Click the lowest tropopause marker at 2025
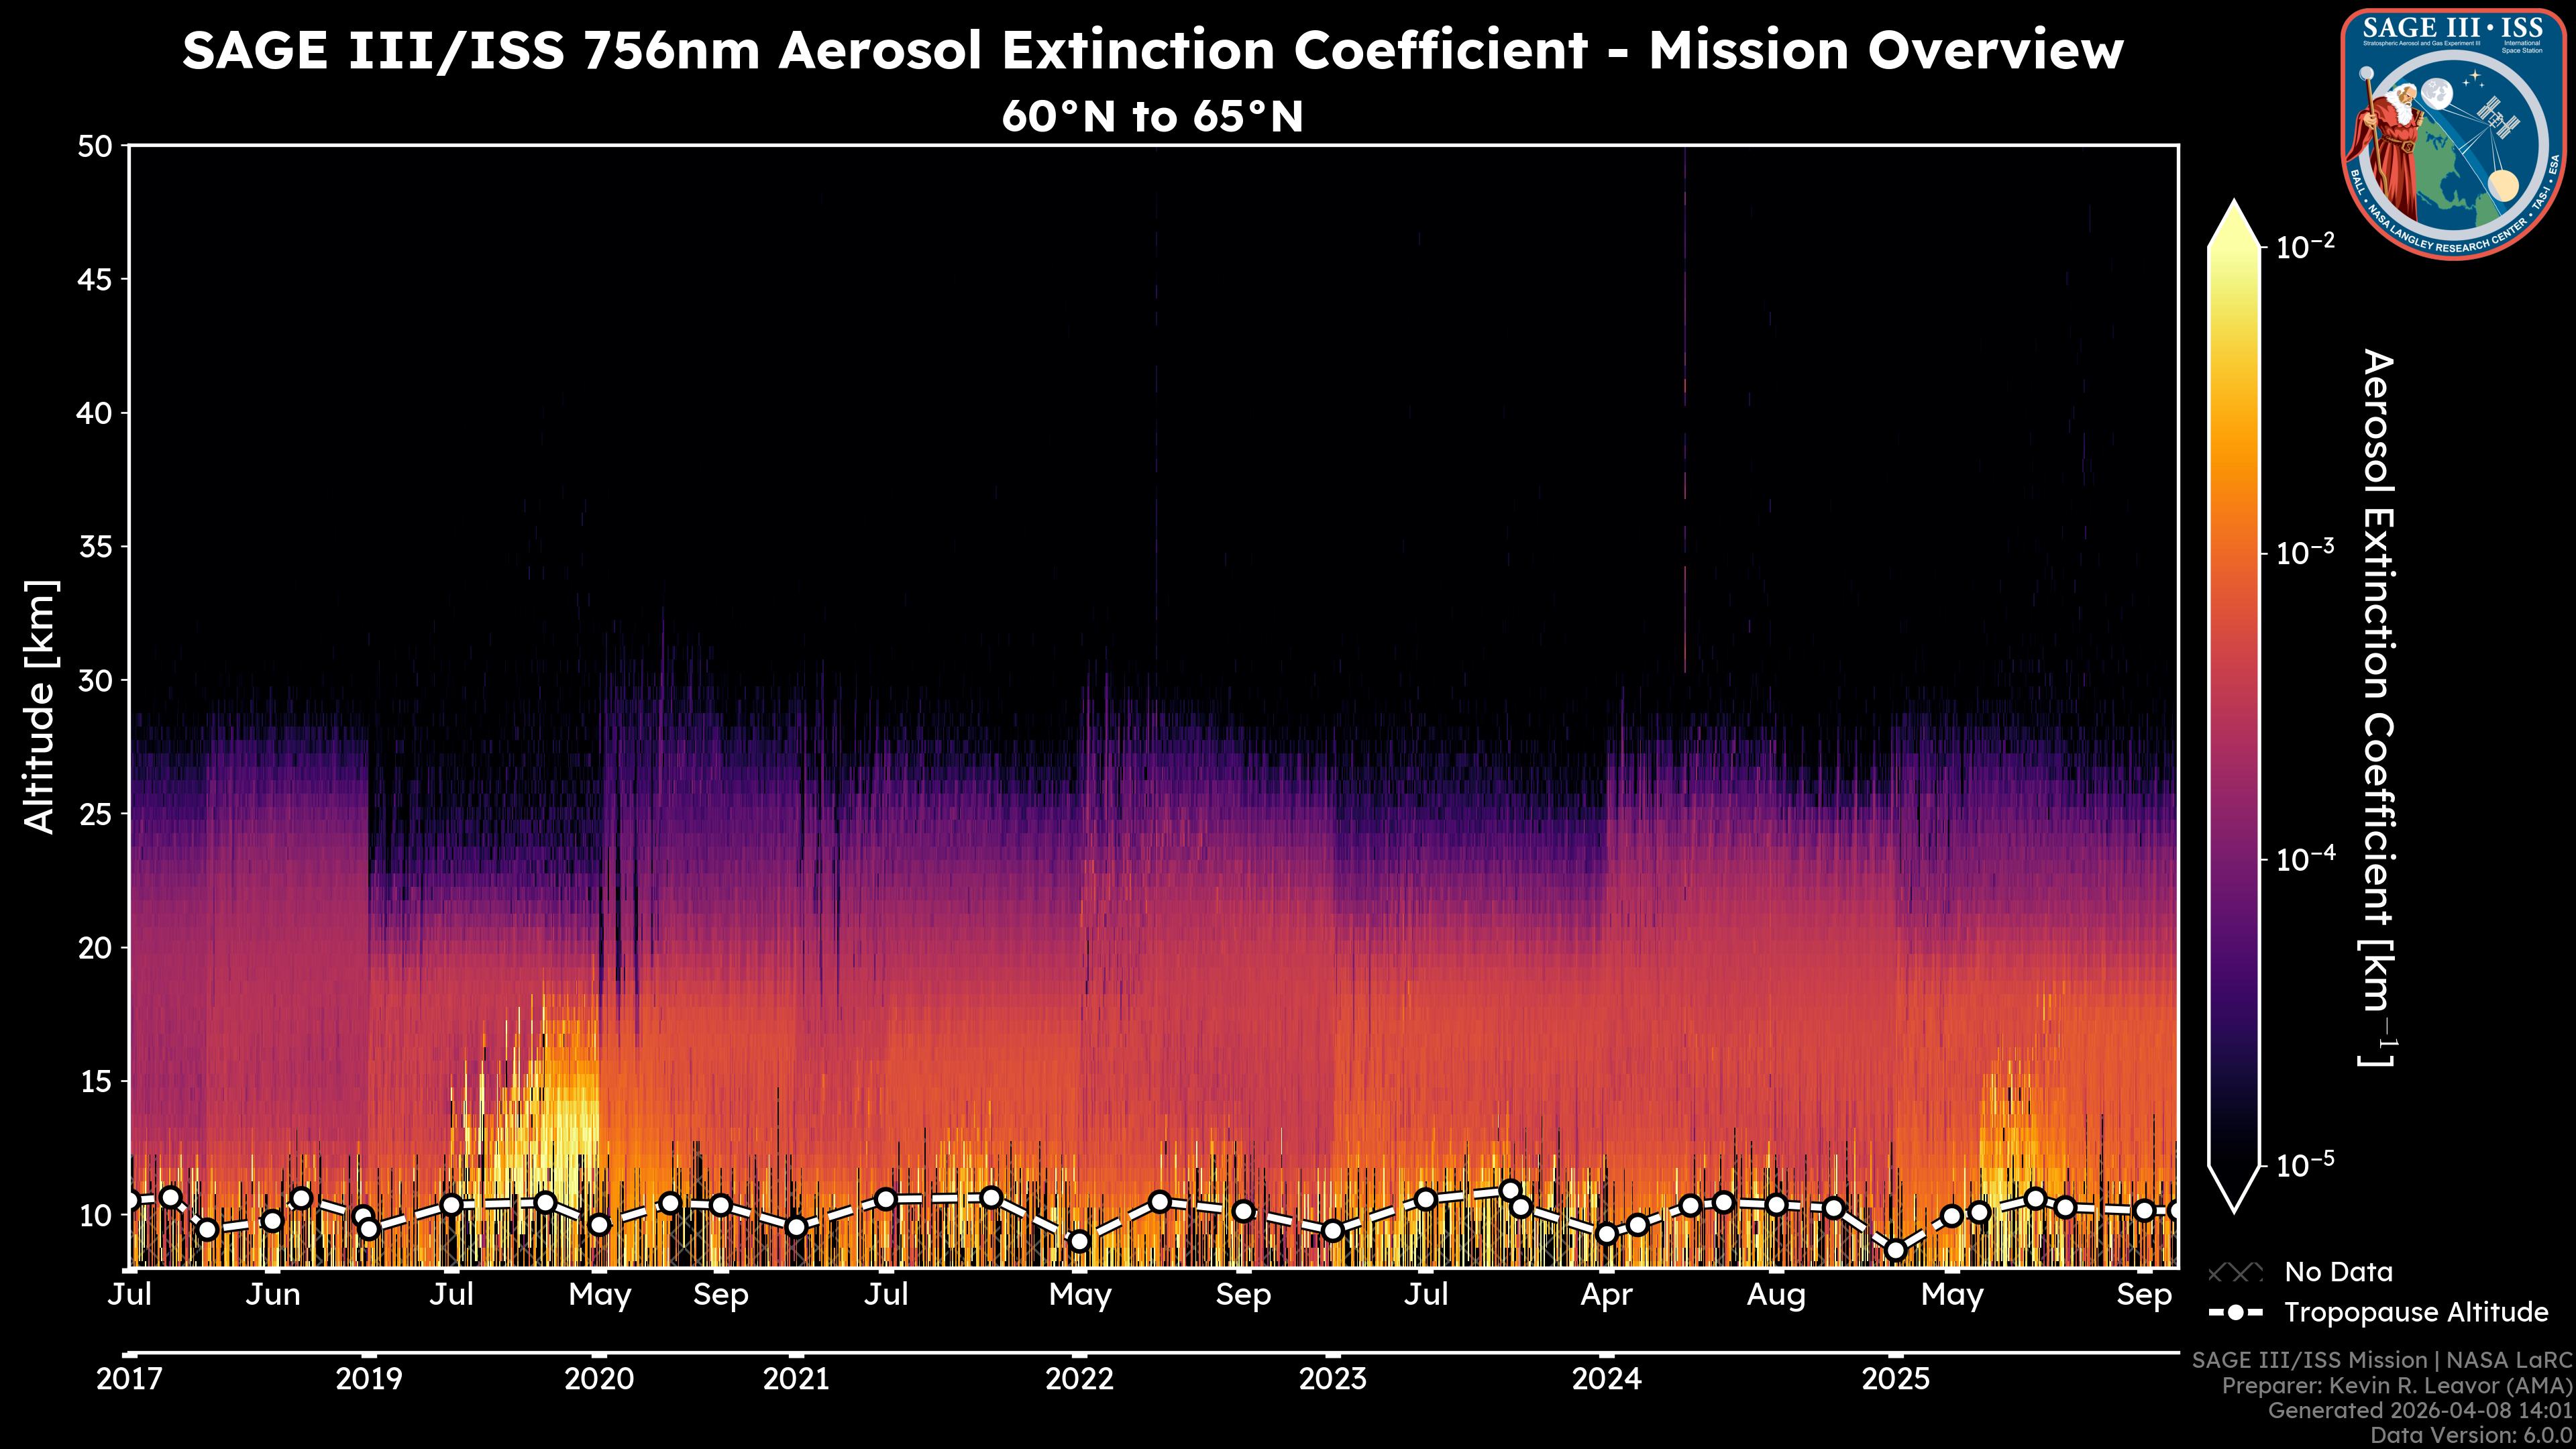The height and width of the screenshot is (1449, 2576). pos(1895,1250)
